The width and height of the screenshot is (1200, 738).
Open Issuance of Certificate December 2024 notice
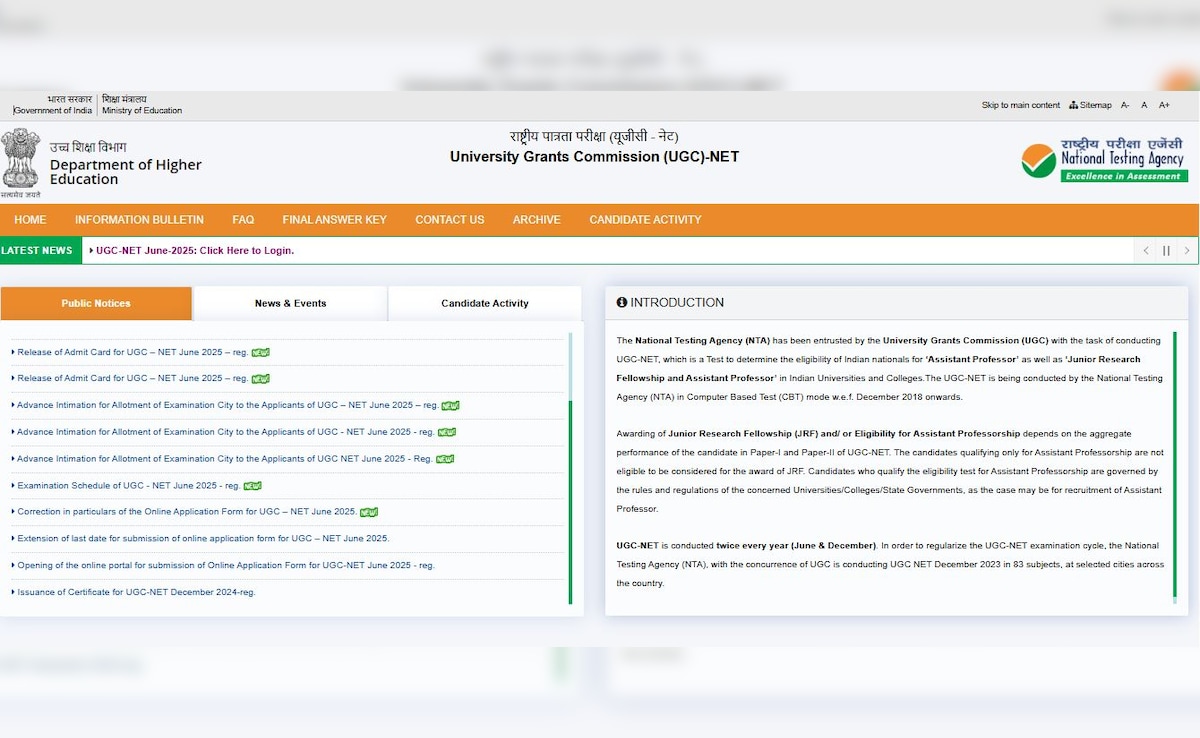coord(136,592)
